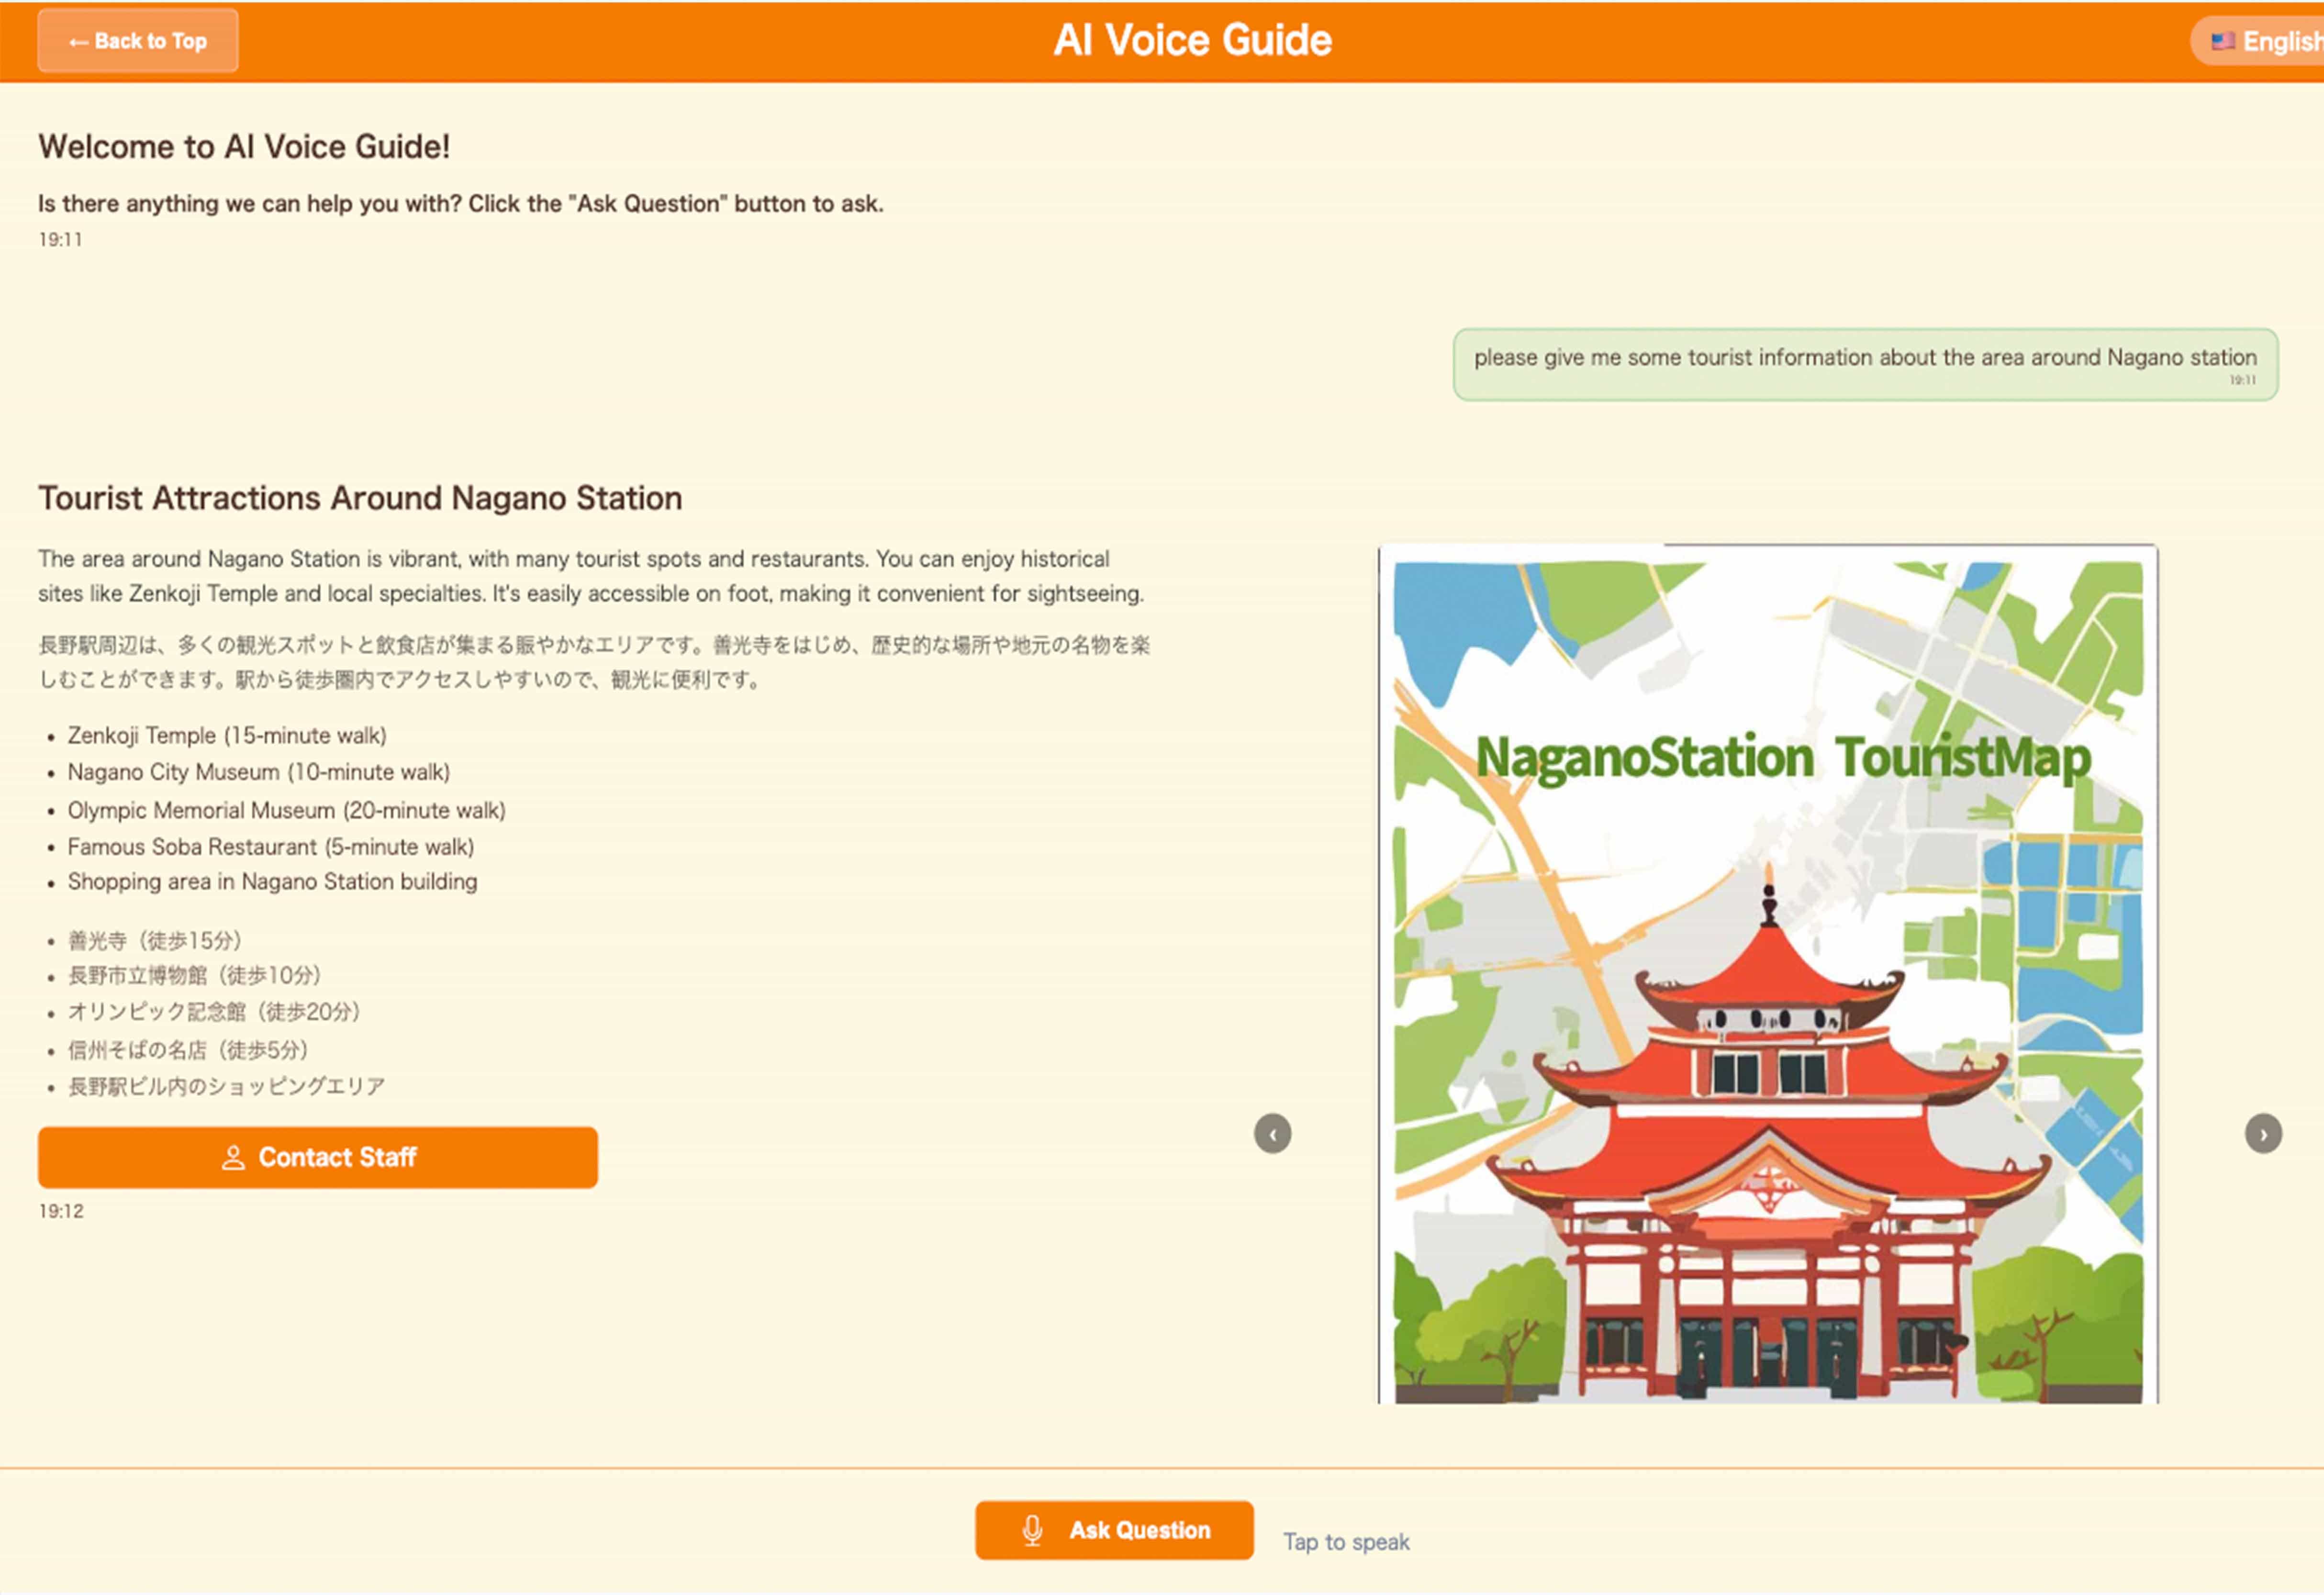Open the NaganoStation TouristMap image
The height and width of the screenshot is (1595, 2324).
point(1767,975)
